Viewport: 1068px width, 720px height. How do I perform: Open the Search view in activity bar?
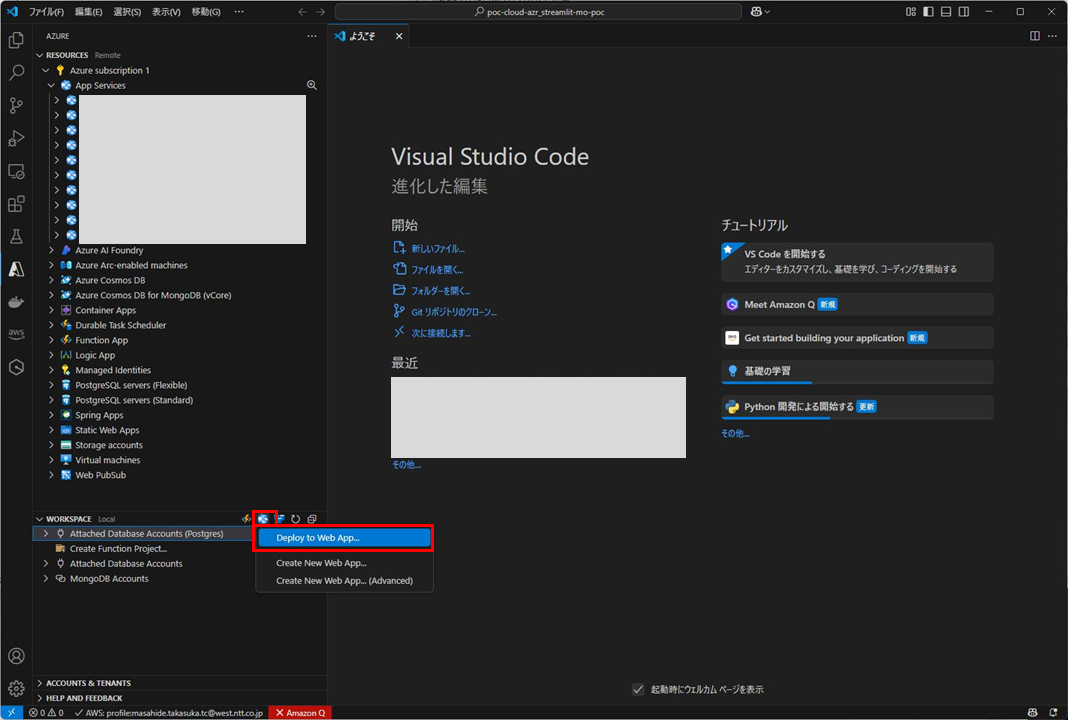pyautogui.click(x=16, y=72)
